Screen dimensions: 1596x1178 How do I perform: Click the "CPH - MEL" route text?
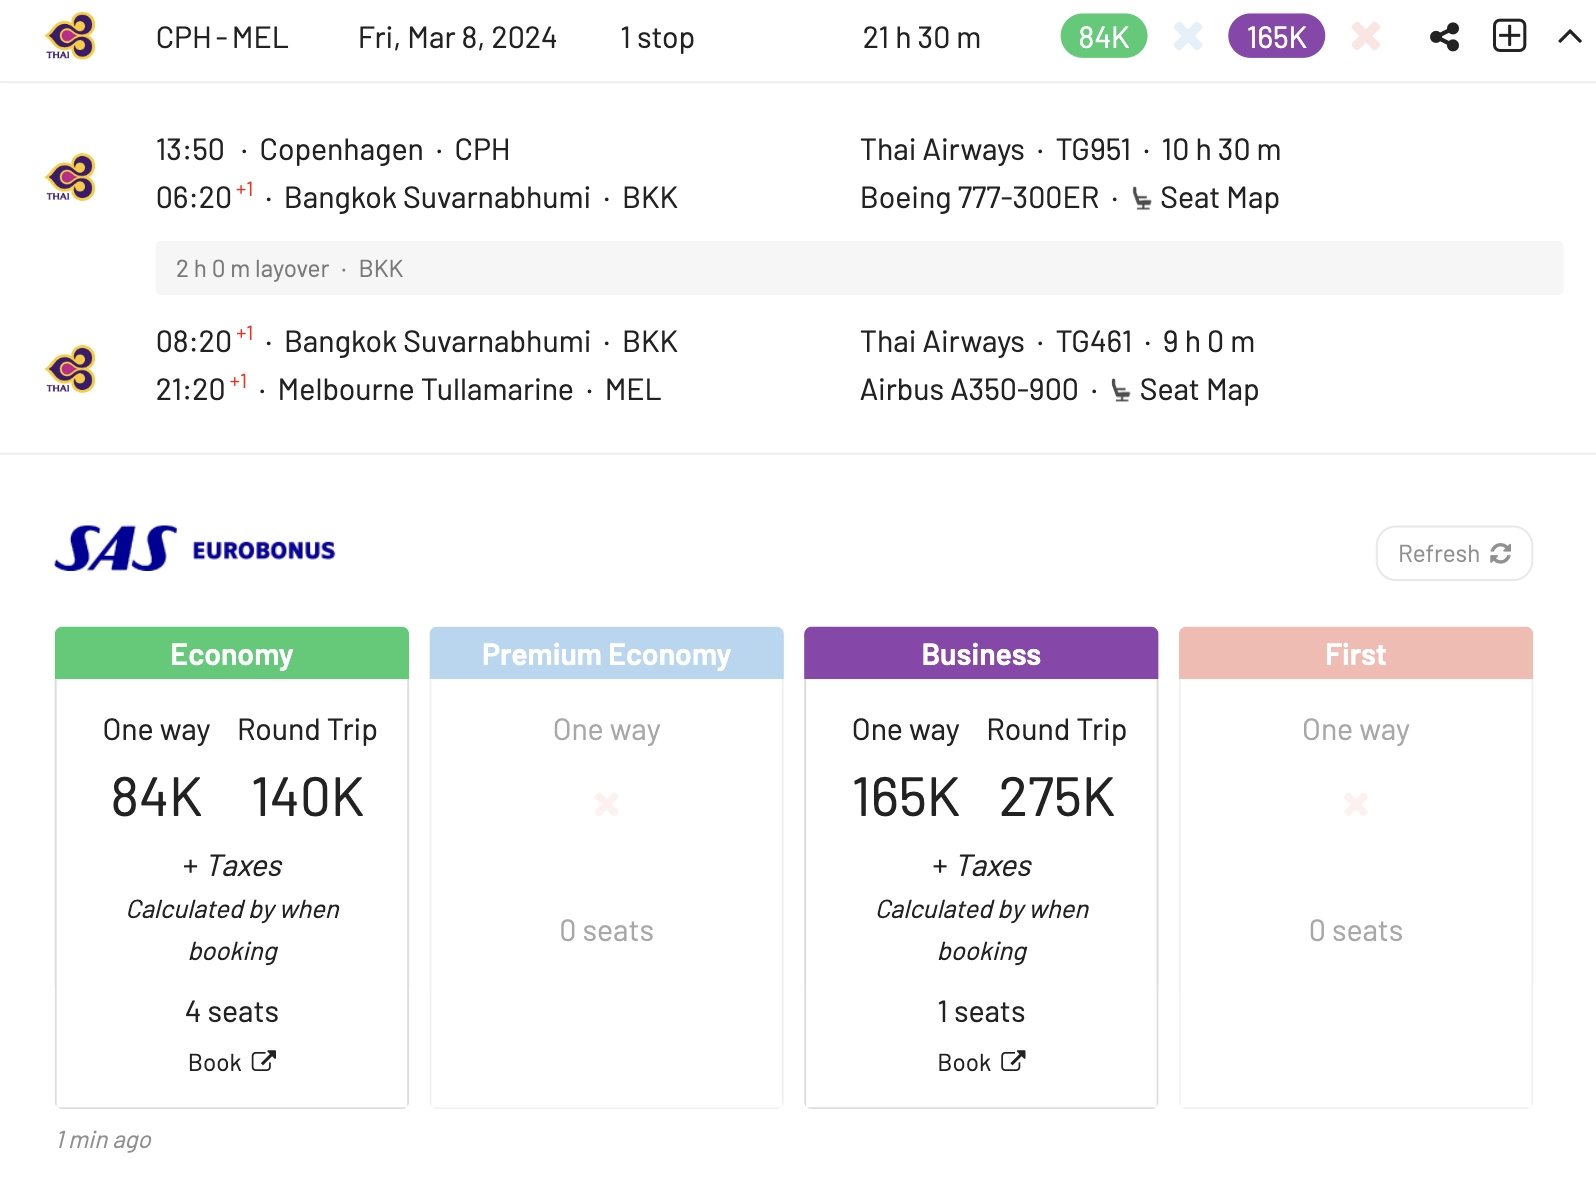(x=222, y=38)
